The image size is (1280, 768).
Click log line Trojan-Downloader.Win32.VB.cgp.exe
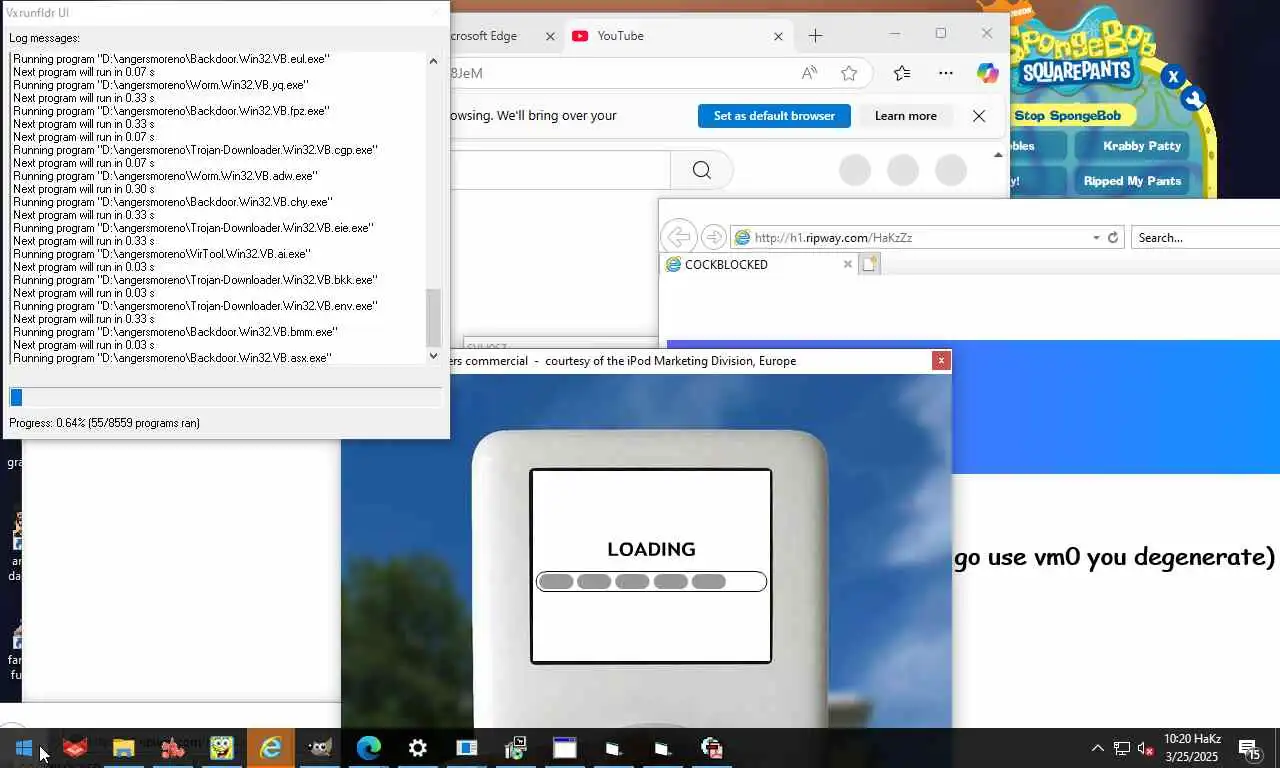click(x=195, y=150)
